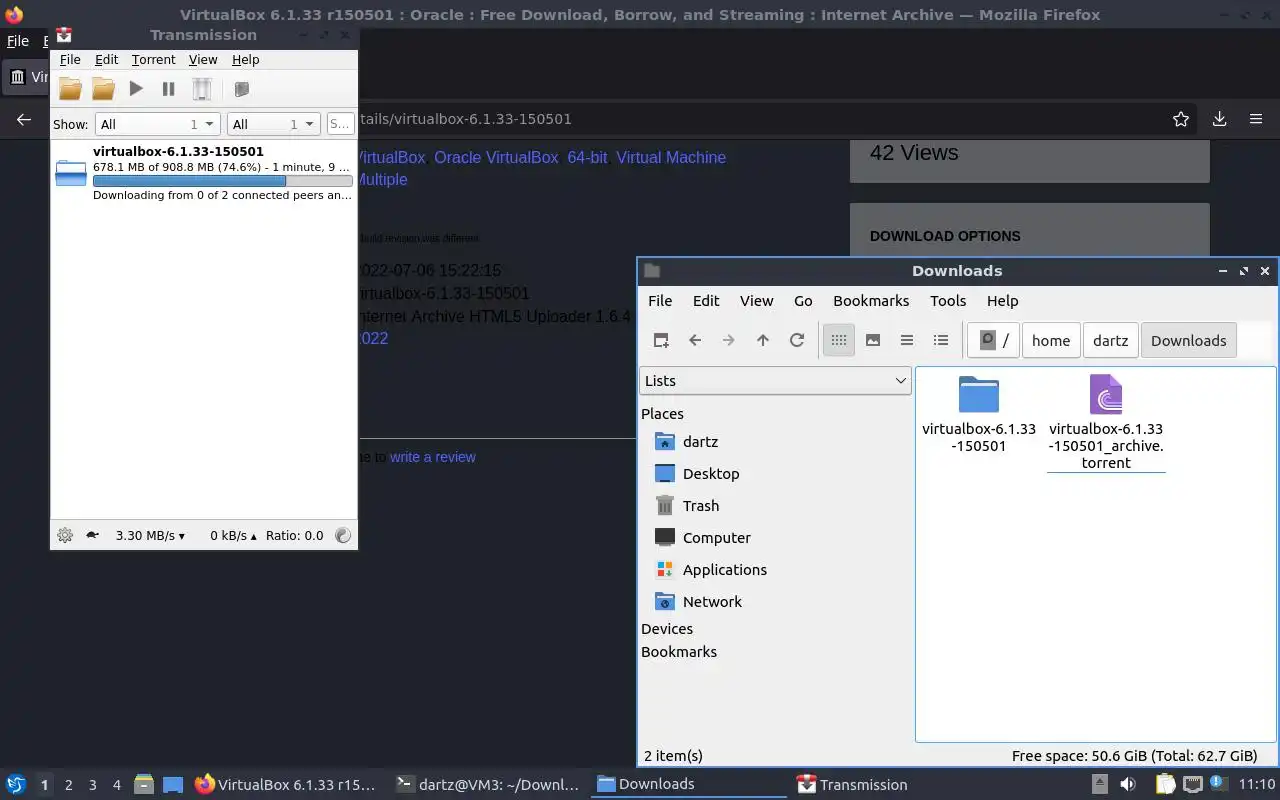Open torrent properties icon in Transmission
This screenshot has width=1280, height=800.
click(x=241, y=89)
